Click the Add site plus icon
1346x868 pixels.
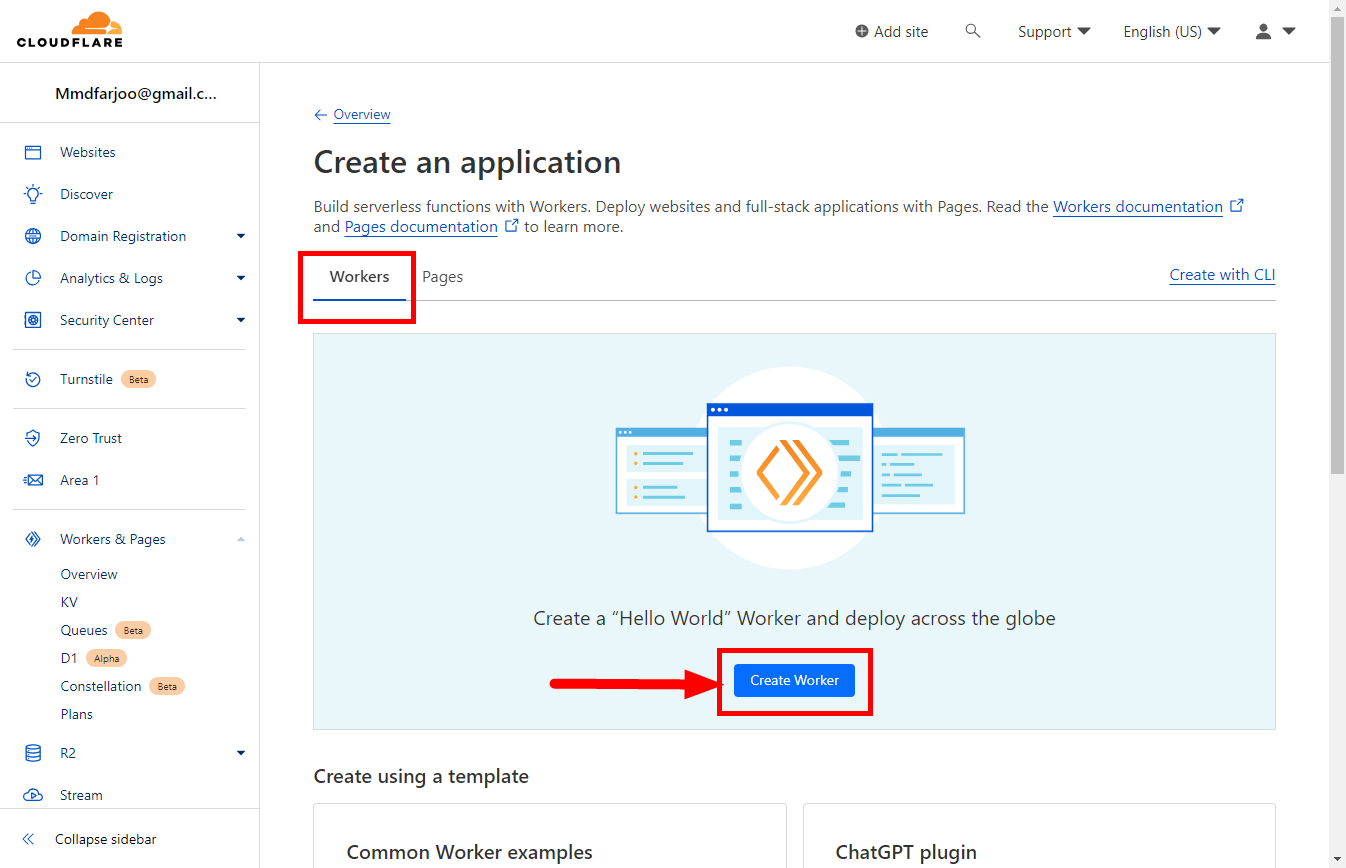pyautogui.click(x=862, y=31)
